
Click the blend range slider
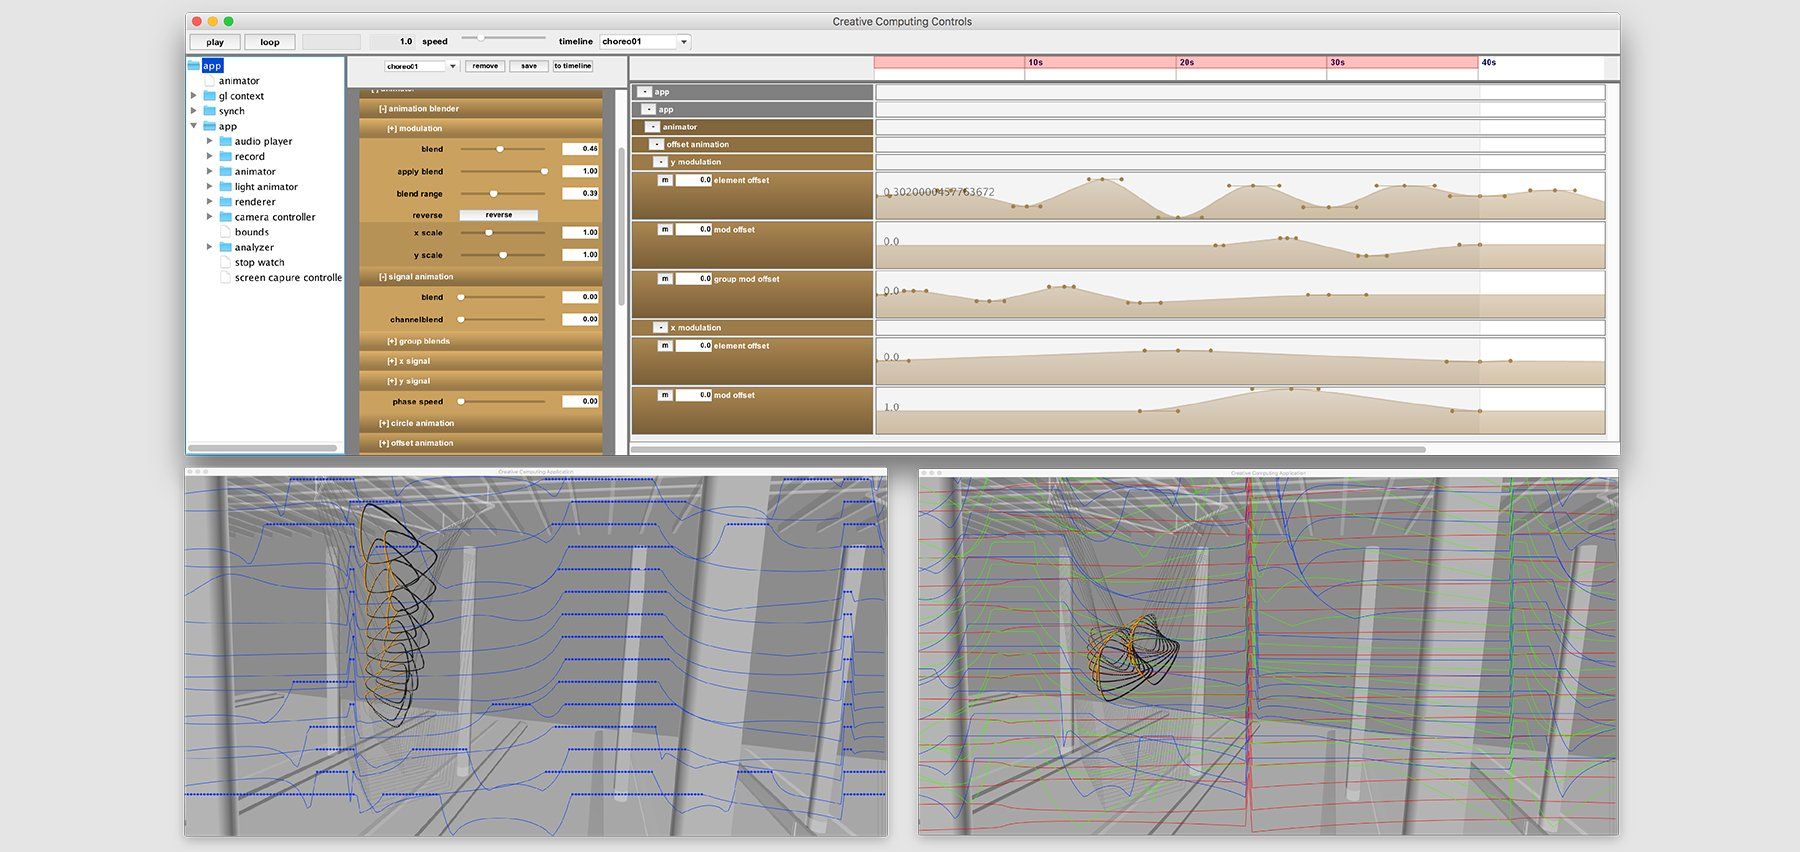pyautogui.click(x=501, y=193)
